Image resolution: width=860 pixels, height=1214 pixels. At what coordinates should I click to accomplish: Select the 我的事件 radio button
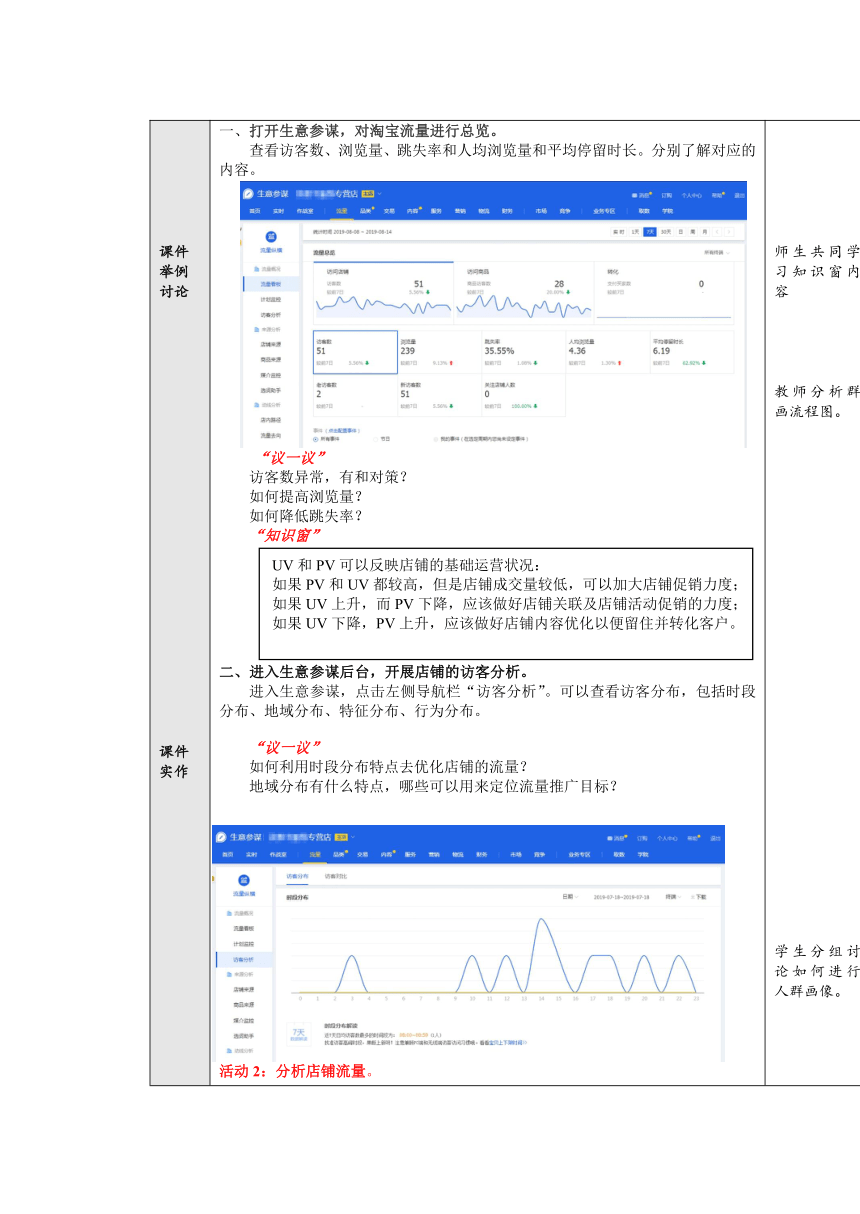[x=434, y=439]
